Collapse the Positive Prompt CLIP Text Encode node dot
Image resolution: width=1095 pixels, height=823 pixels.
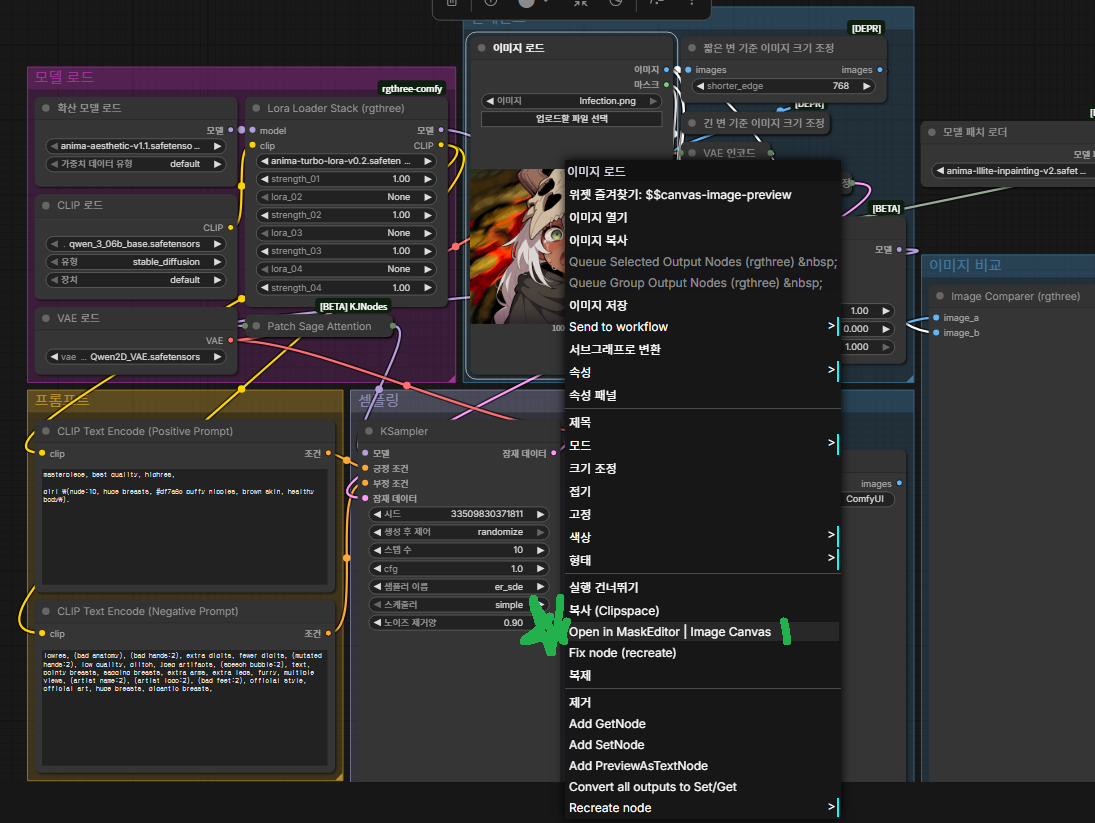coord(46,431)
